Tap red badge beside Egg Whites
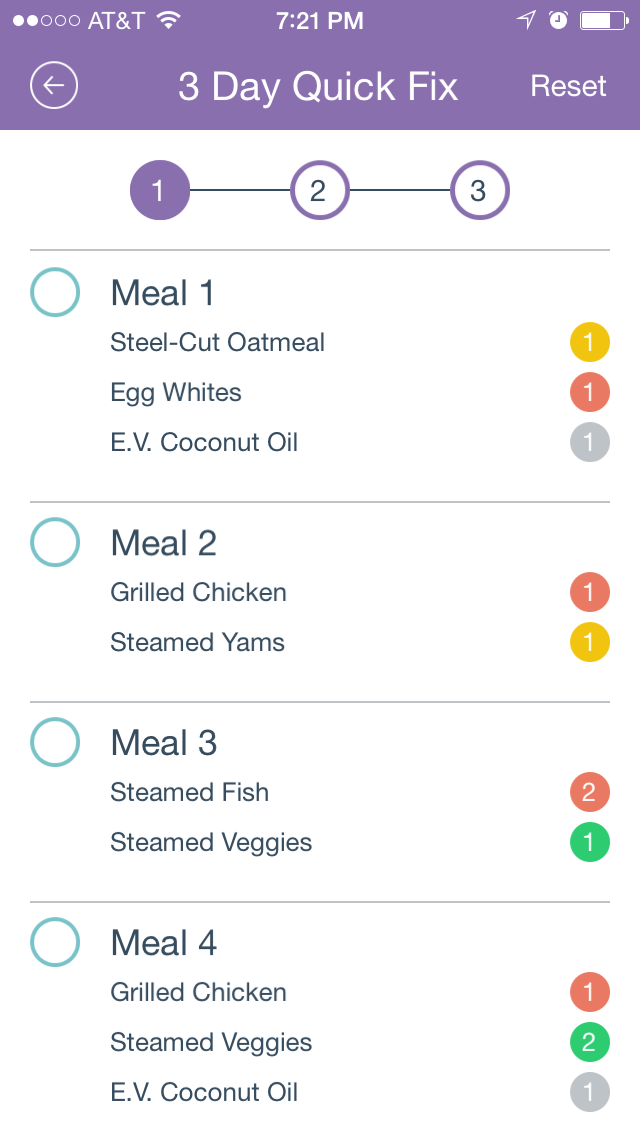 [x=589, y=392]
